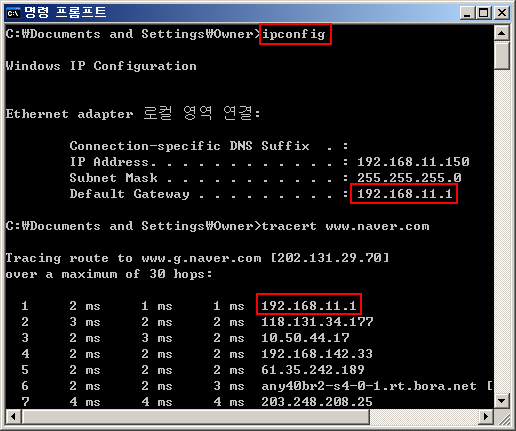Image resolution: width=516 pixels, height=431 pixels.
Task: Click the horizontal scrollbar left arrow
Action: 14,416
